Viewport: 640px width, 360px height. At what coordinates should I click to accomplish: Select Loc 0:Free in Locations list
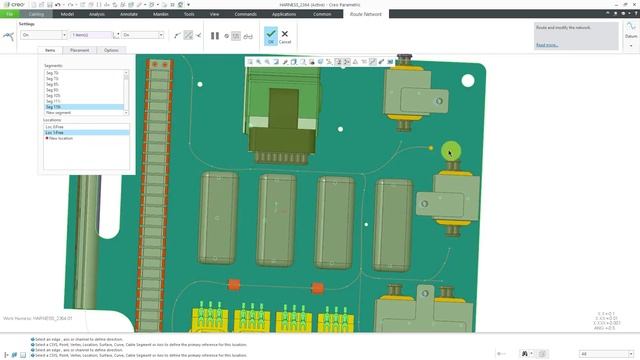(87, 127)
